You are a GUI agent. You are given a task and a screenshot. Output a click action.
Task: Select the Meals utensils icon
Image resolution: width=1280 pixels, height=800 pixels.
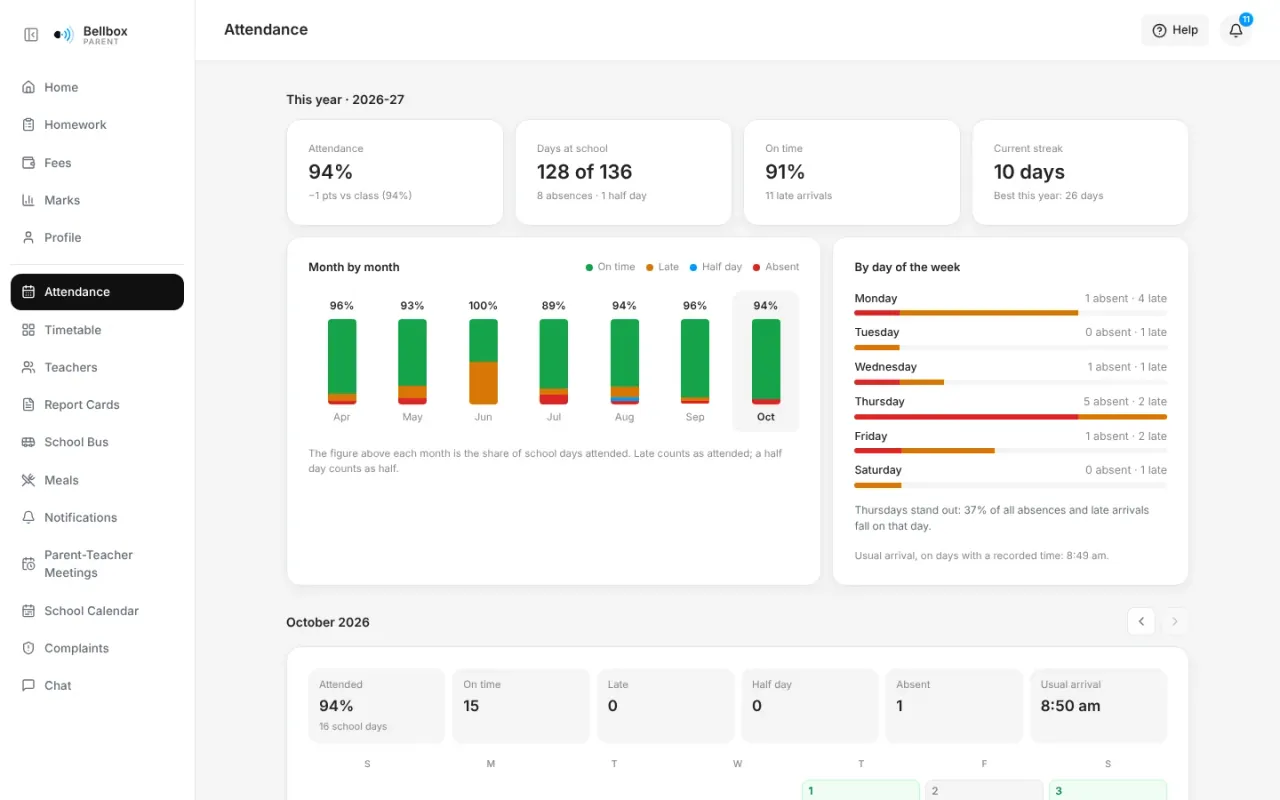coord(28,480)
